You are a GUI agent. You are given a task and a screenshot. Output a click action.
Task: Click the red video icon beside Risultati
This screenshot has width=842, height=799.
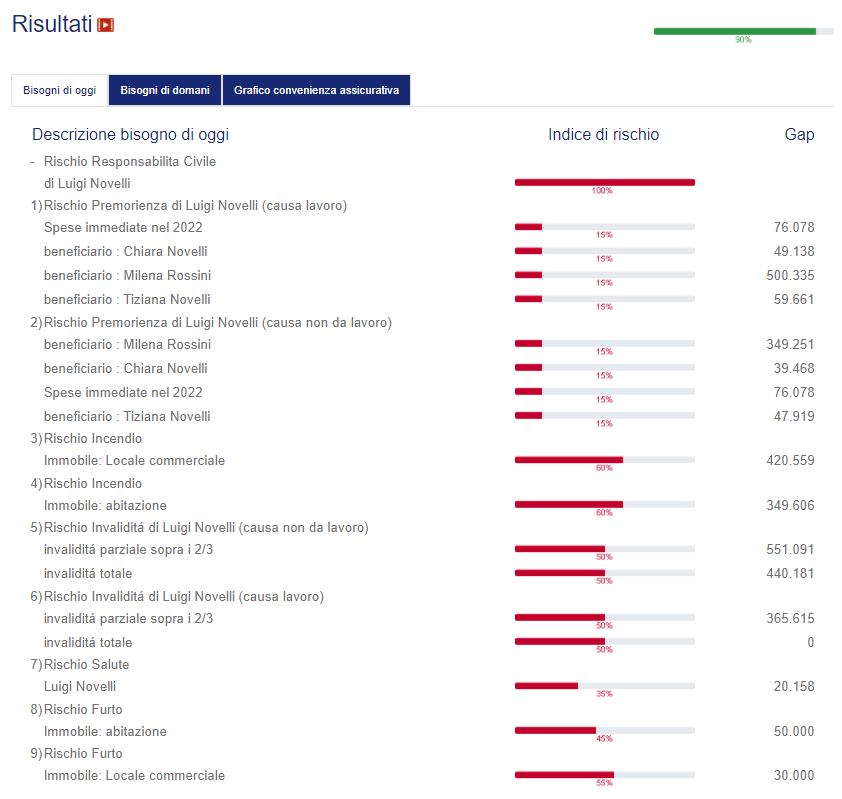pos(105,25)
